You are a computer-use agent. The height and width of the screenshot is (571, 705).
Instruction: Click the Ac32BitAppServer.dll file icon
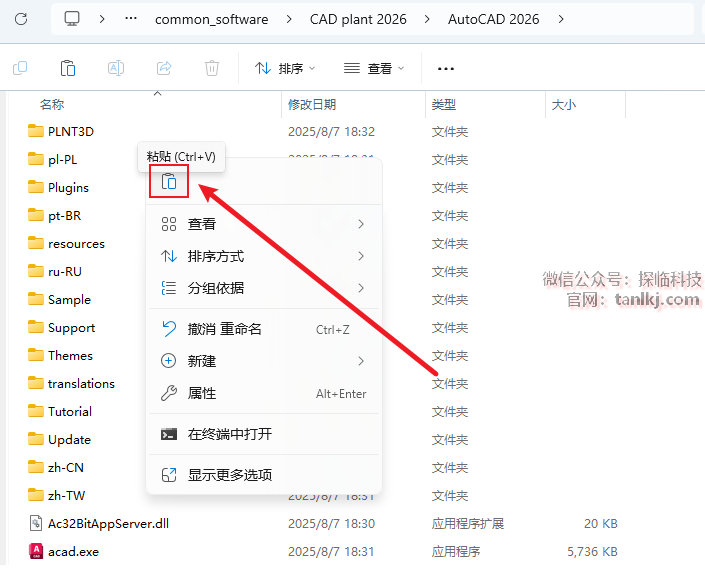(x=36, y=523)
